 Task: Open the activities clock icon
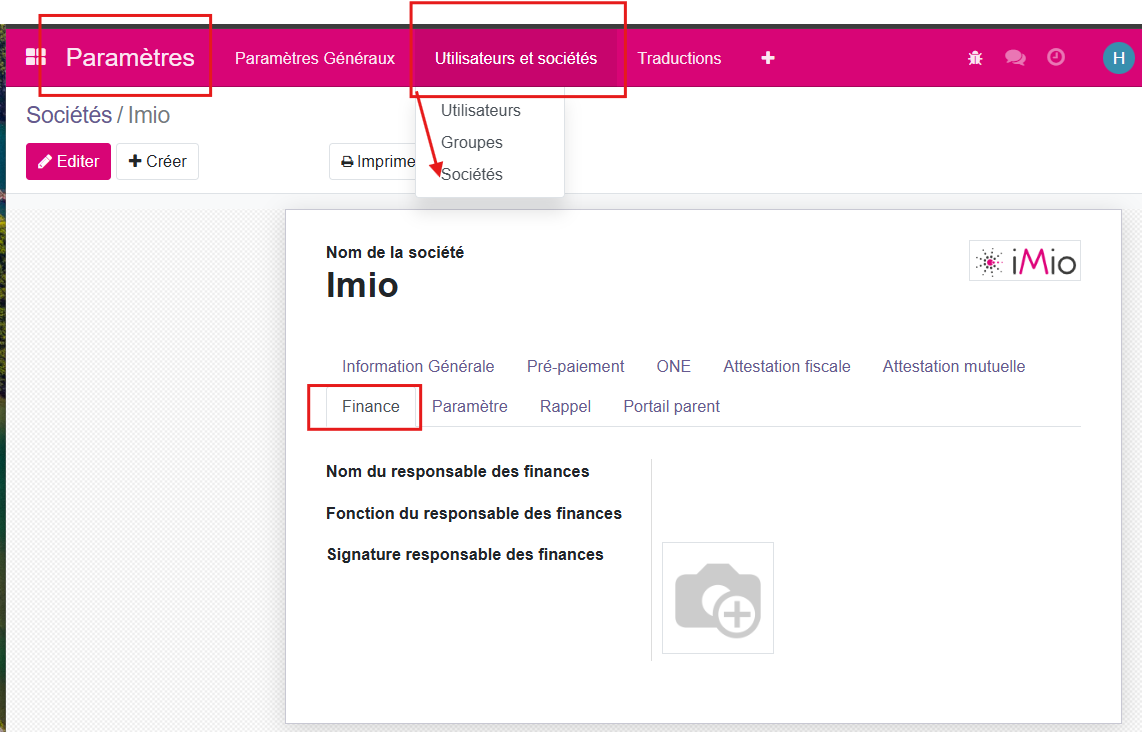pyautogui.click(x=1056, y=58)
